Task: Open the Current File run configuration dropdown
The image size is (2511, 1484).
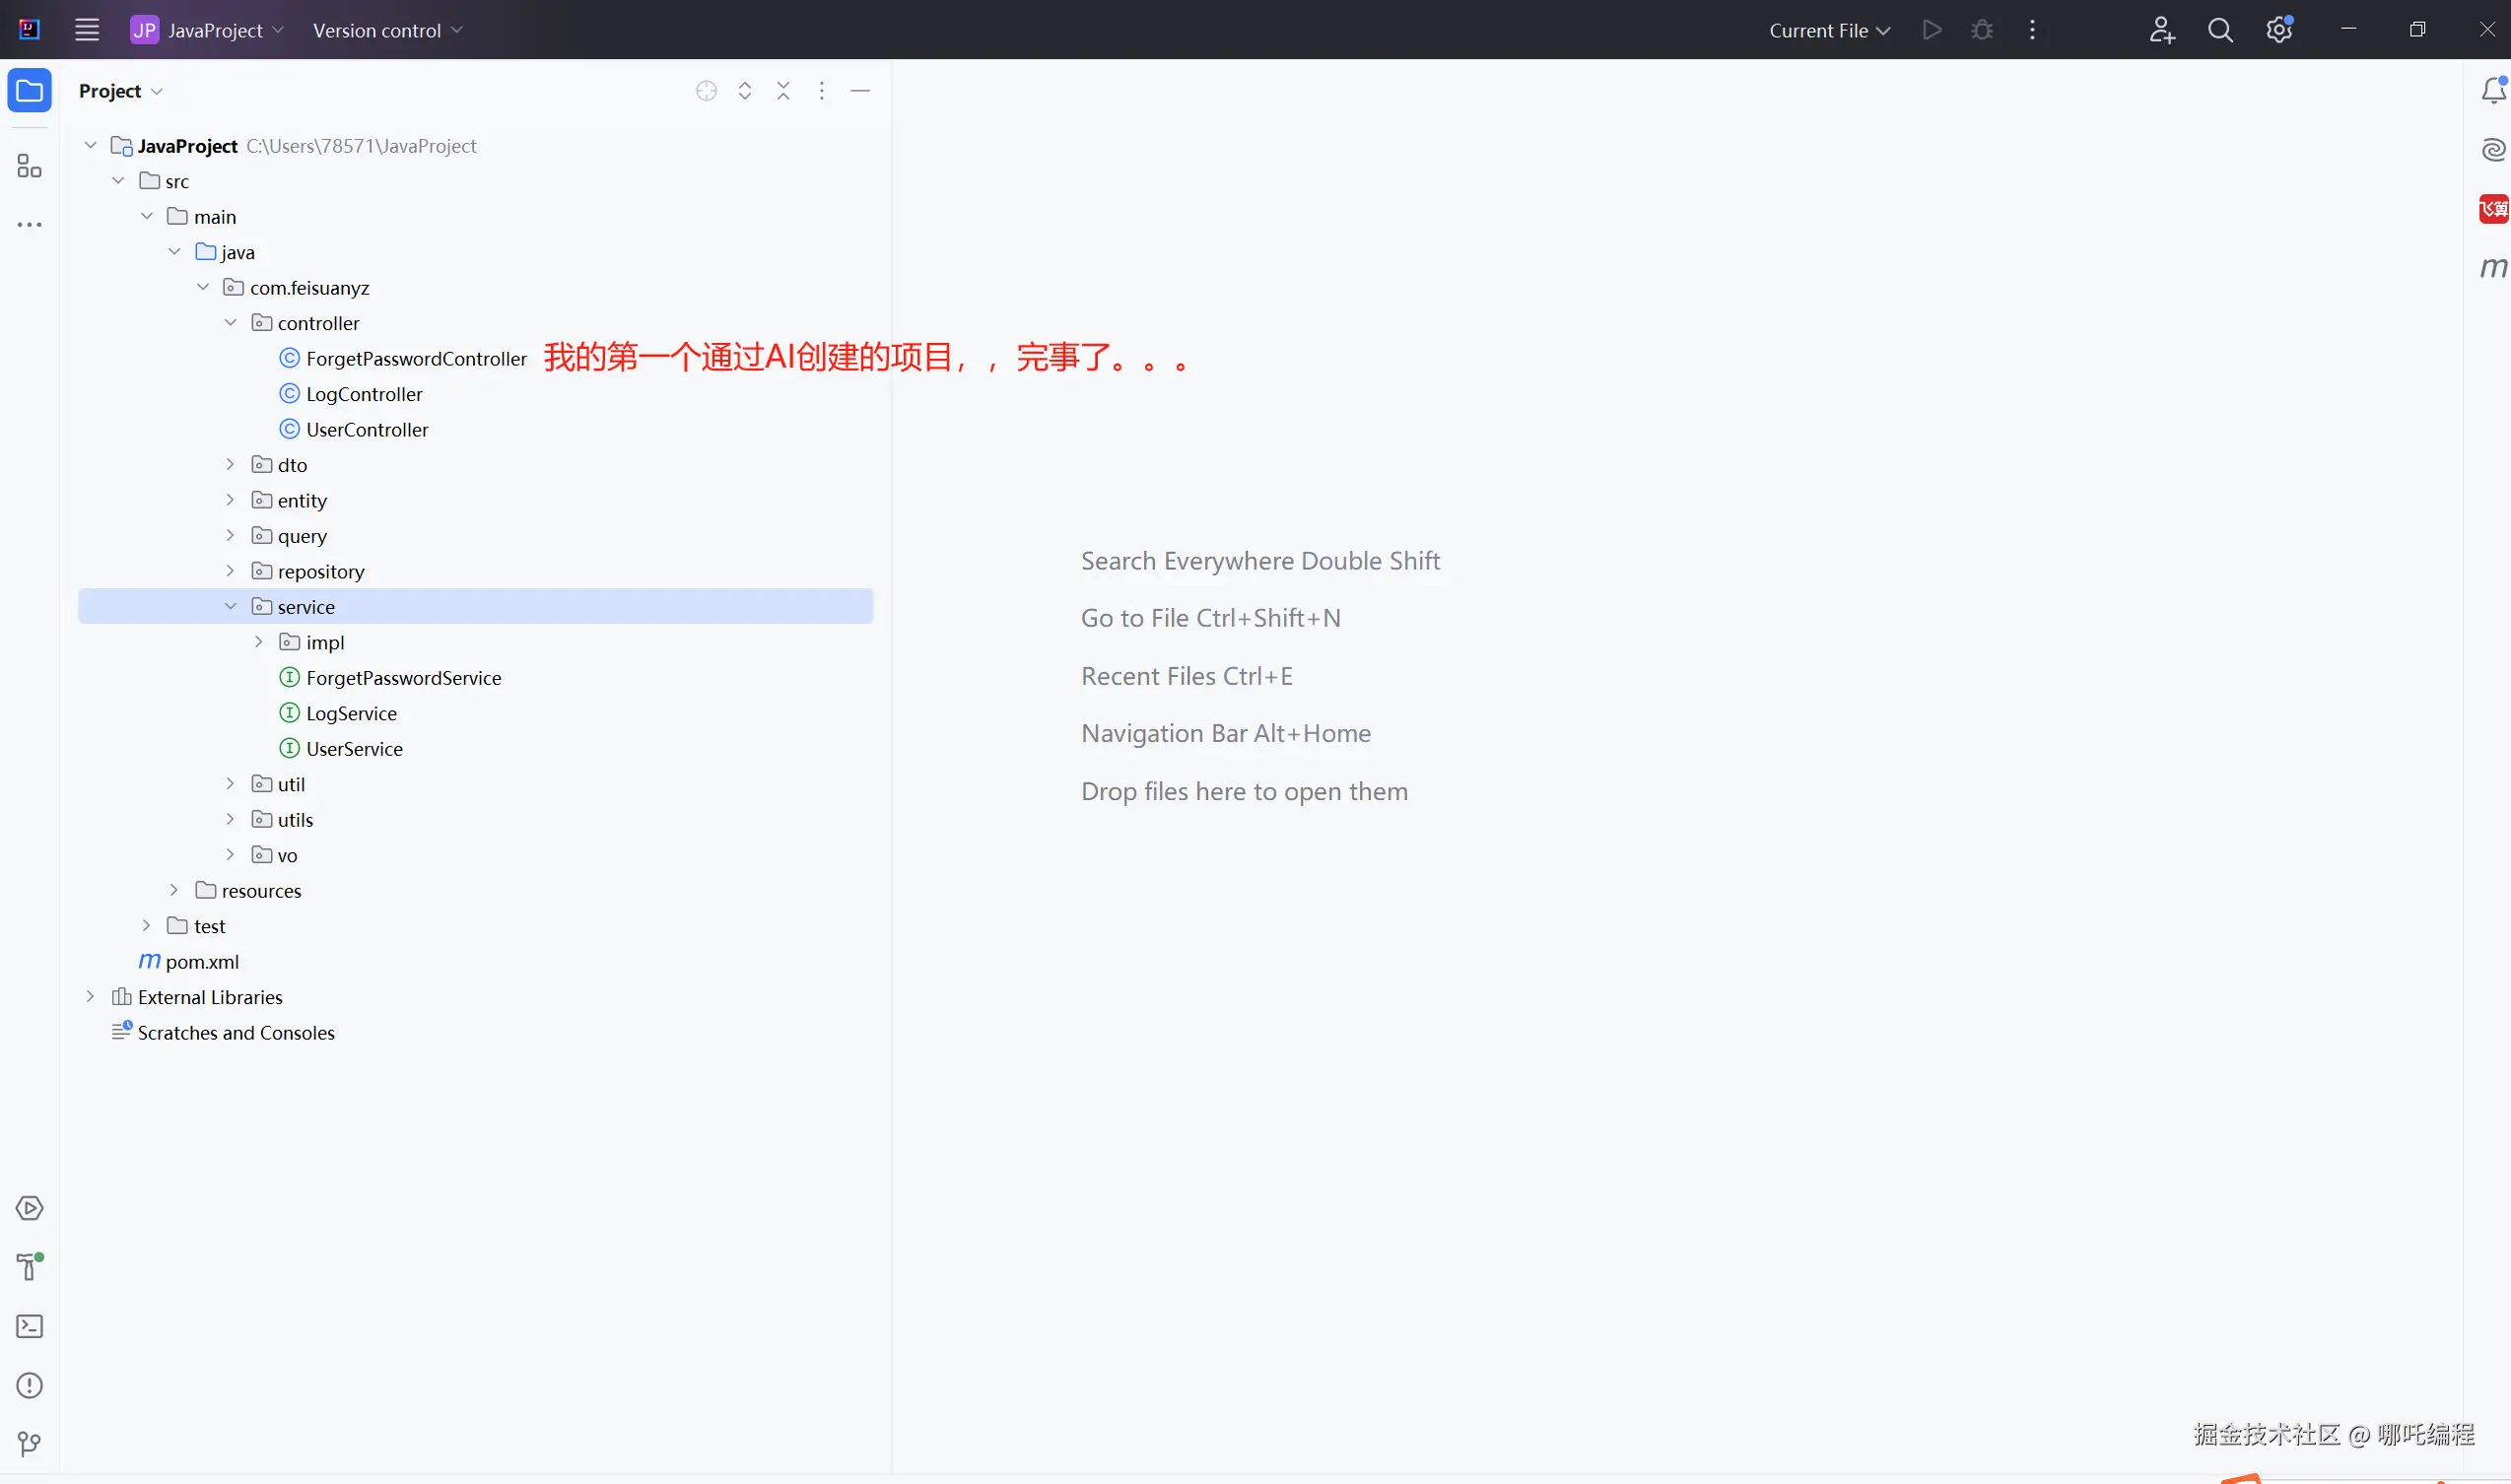Action: (1829, 30)
